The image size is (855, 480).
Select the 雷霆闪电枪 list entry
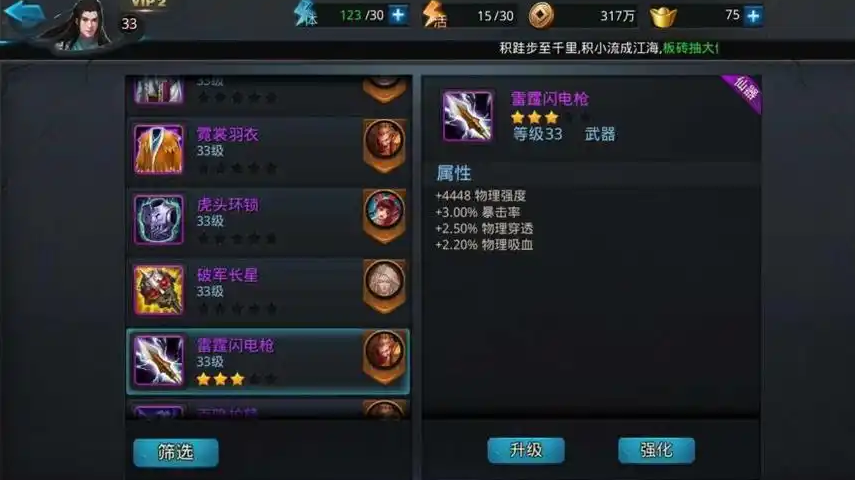click(x=268, y=361)
